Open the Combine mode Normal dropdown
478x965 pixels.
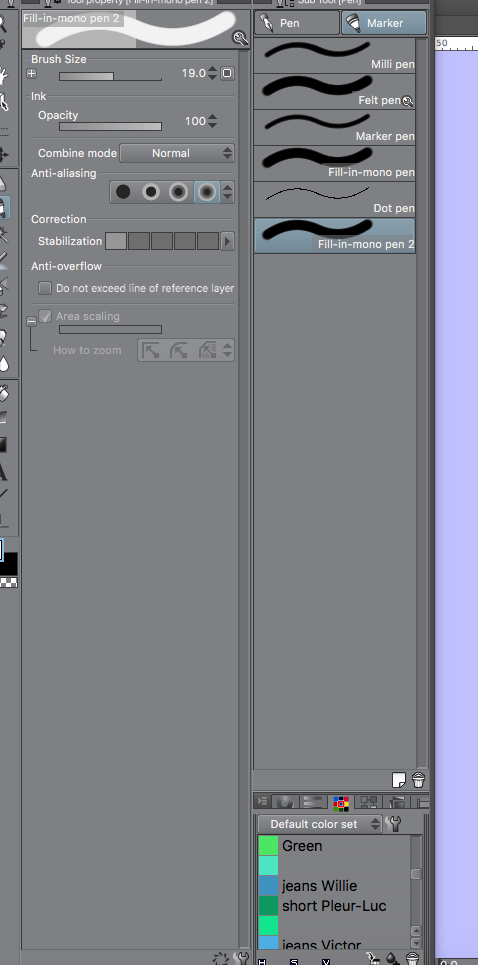pyautogui.click(x=177, y=153)
